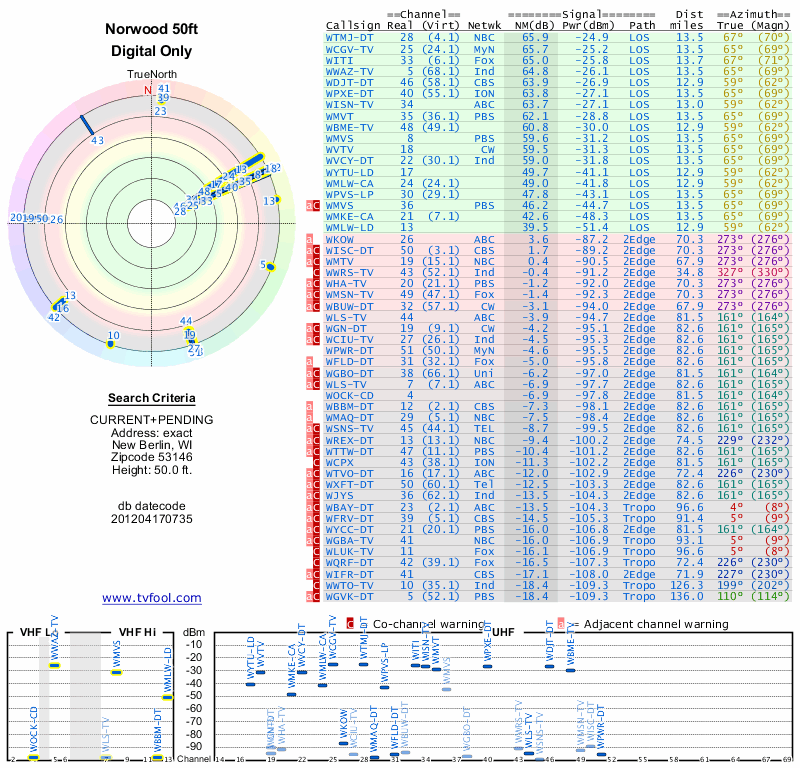800x768 pixels.
Task: Click the WMVS marker in VHF Hi chart
Action: click(117, 672)
